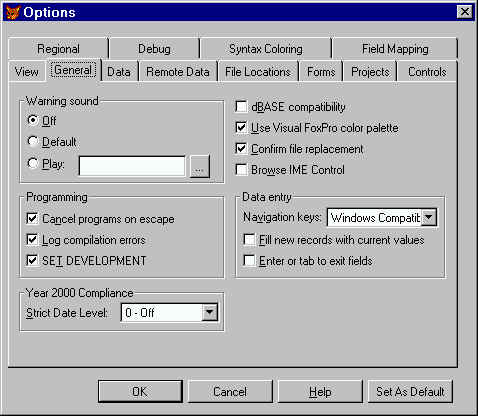
Task: Switch to the Syntax Coloring tab
Action: pos(266,49)
